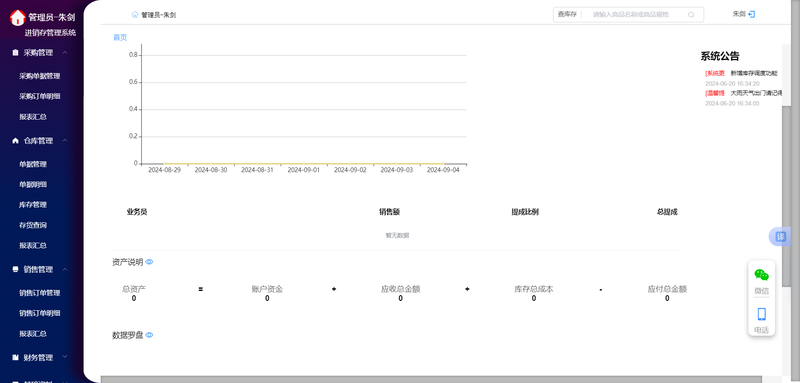Open the 查库存 search type dropdown
Image resolution: width=800 pixels, height=383 pixels.
567,14
